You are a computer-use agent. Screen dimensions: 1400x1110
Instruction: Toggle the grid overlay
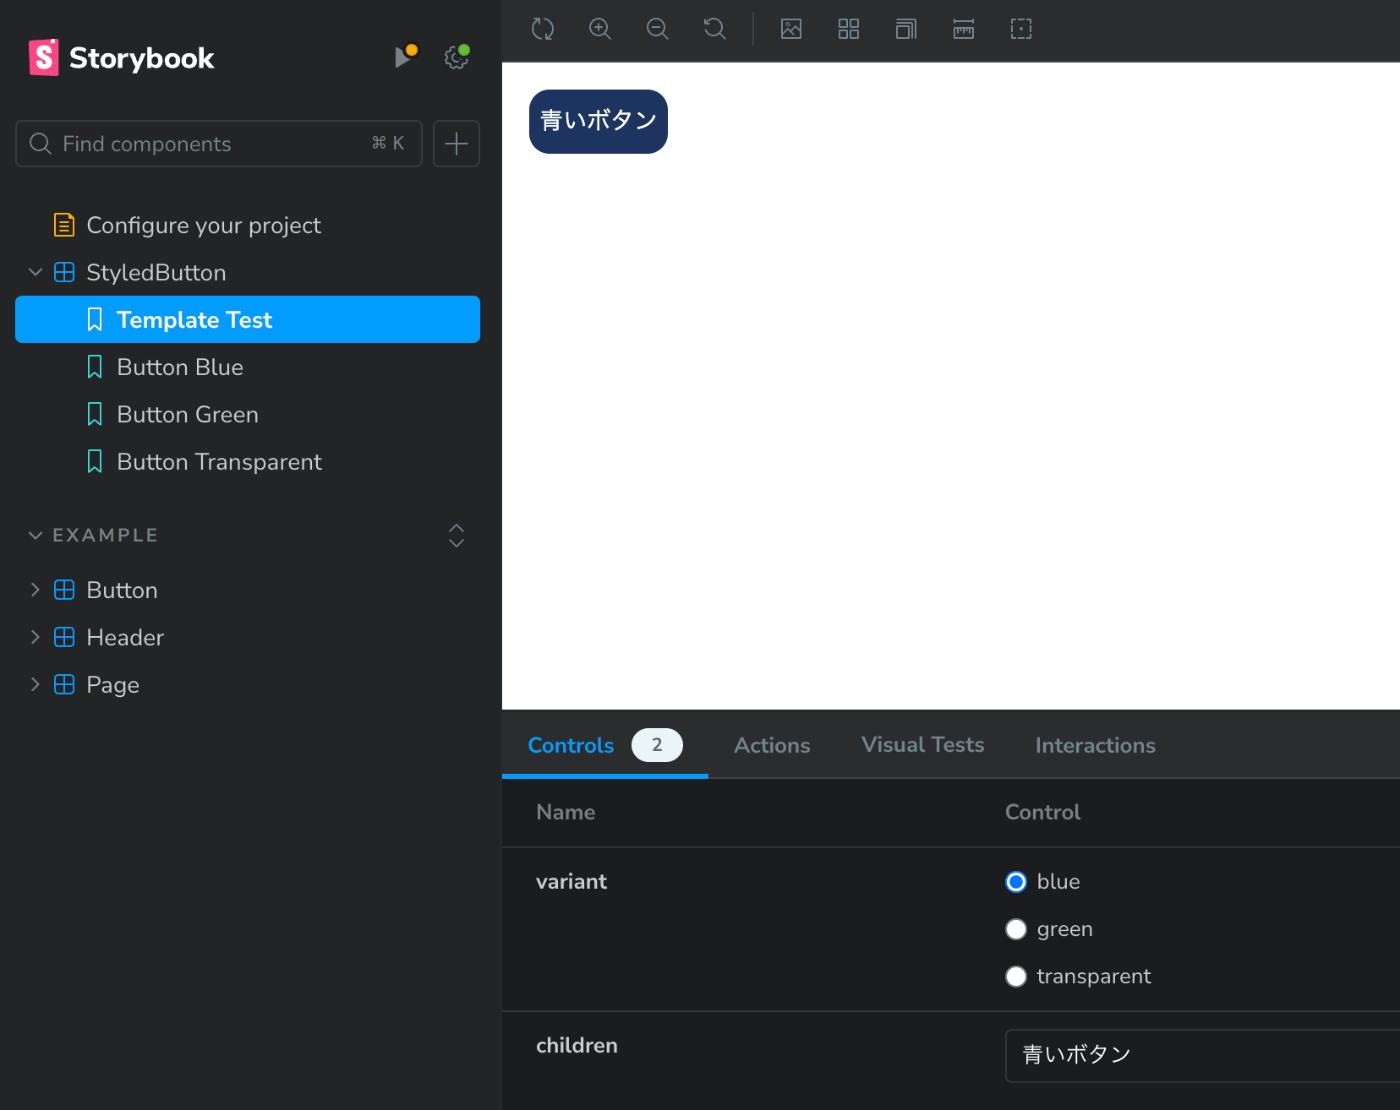(849, 29)
